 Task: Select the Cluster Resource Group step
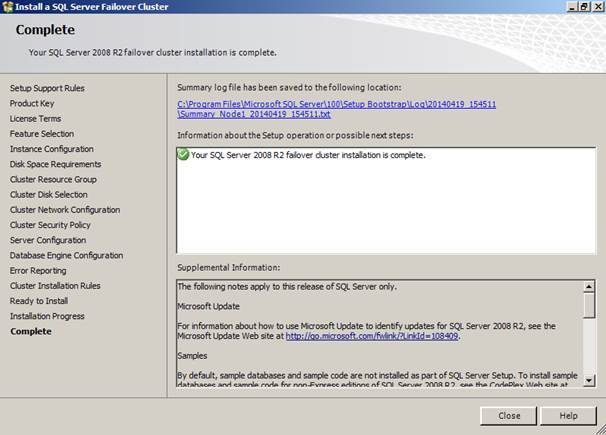tap(53, 179)
